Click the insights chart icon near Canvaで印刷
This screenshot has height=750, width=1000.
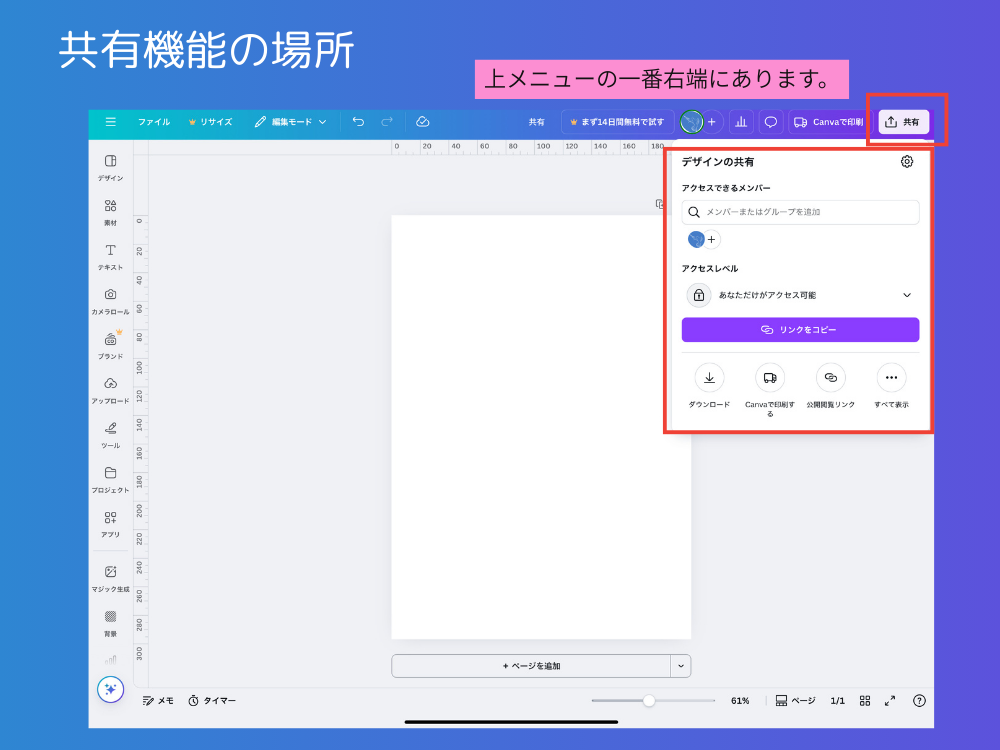(x=741, y=121)
